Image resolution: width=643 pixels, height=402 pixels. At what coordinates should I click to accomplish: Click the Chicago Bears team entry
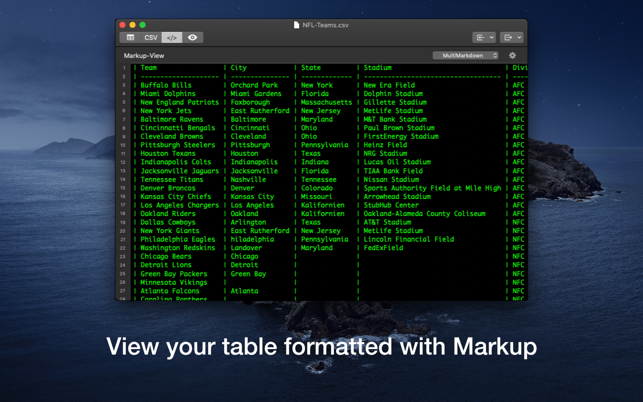point(166,256)
